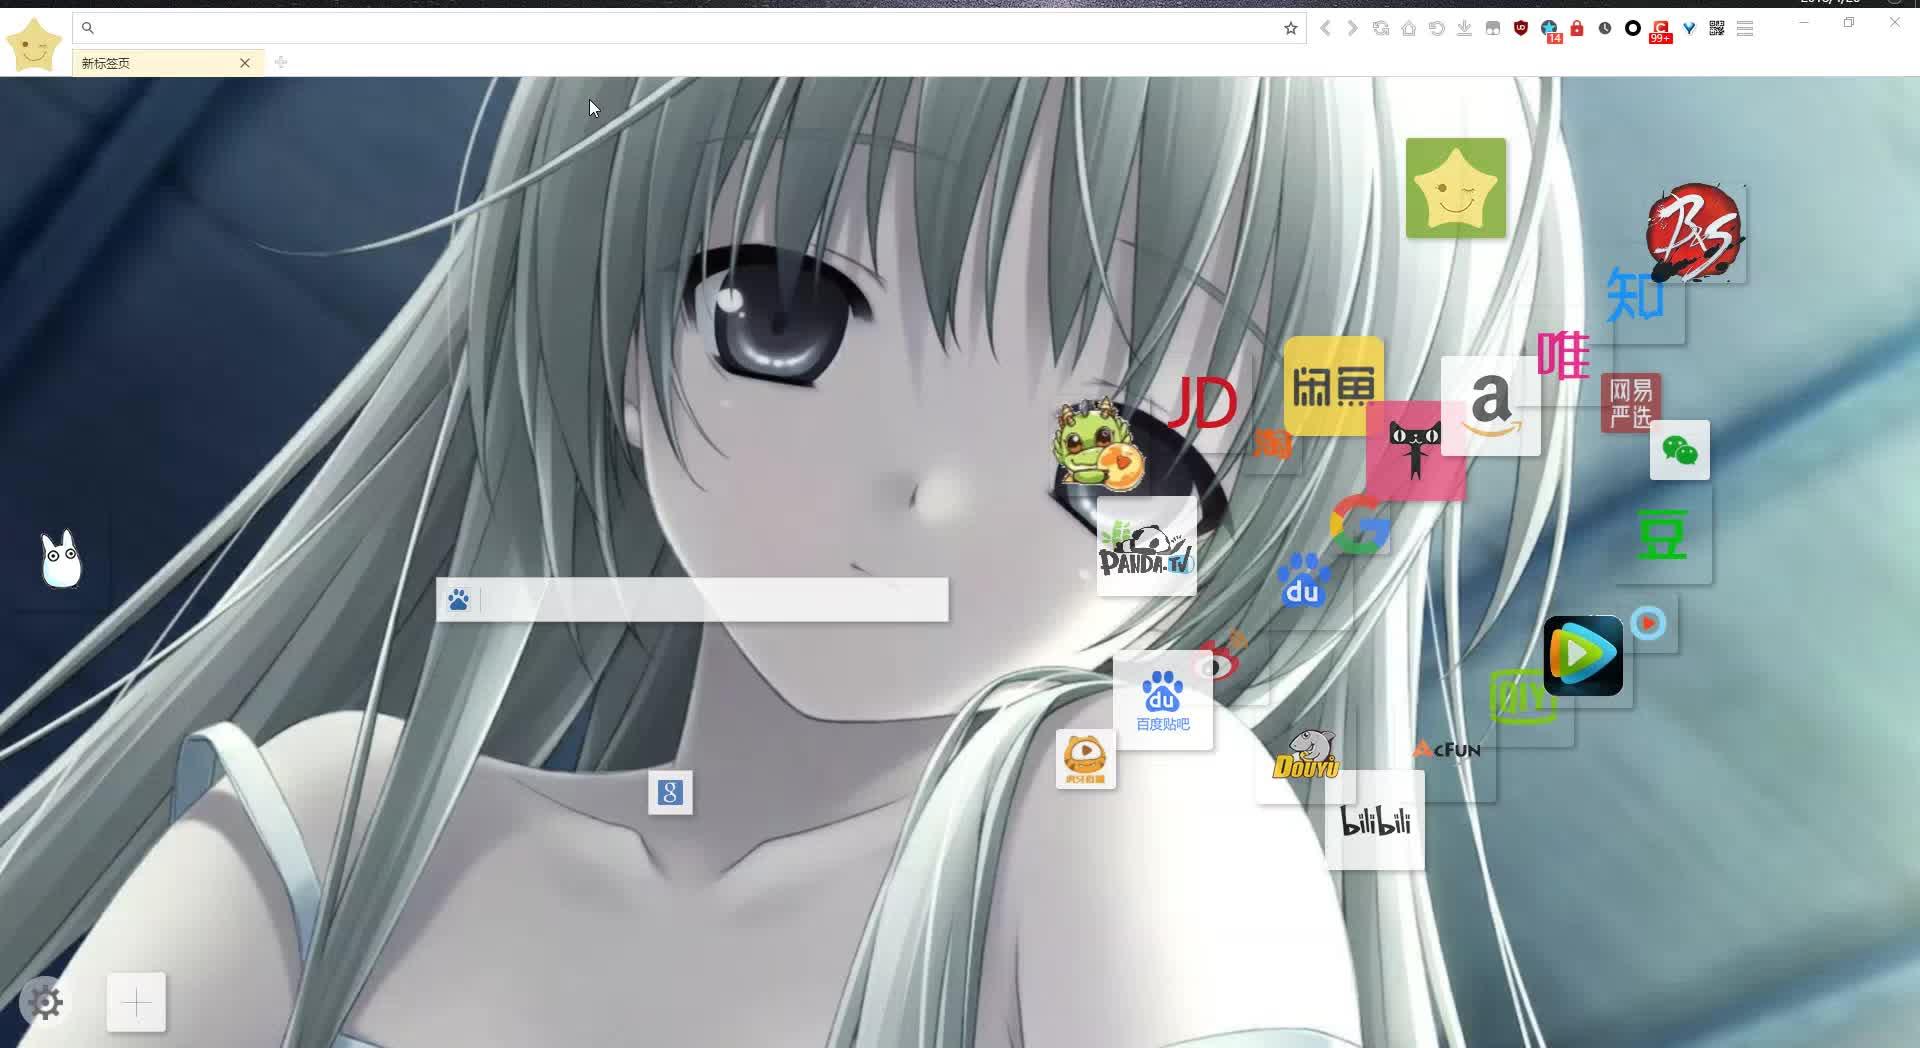Click the blue Google g tile

pyautogui.click(x=670, y=793)
